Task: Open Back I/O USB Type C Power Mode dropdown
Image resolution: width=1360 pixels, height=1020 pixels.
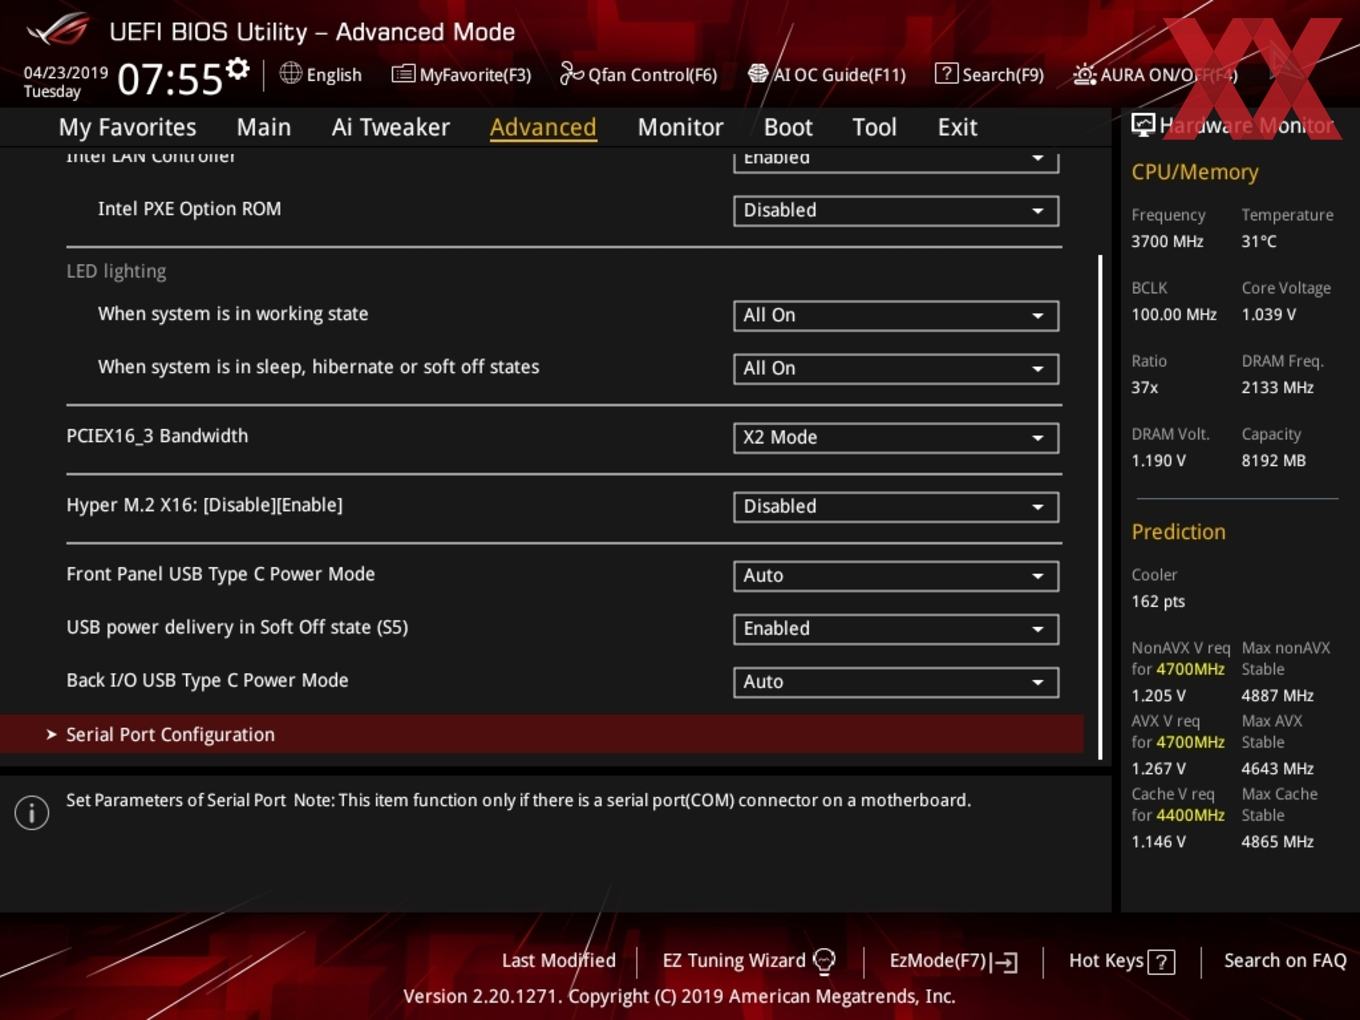Action: (896, 682)
